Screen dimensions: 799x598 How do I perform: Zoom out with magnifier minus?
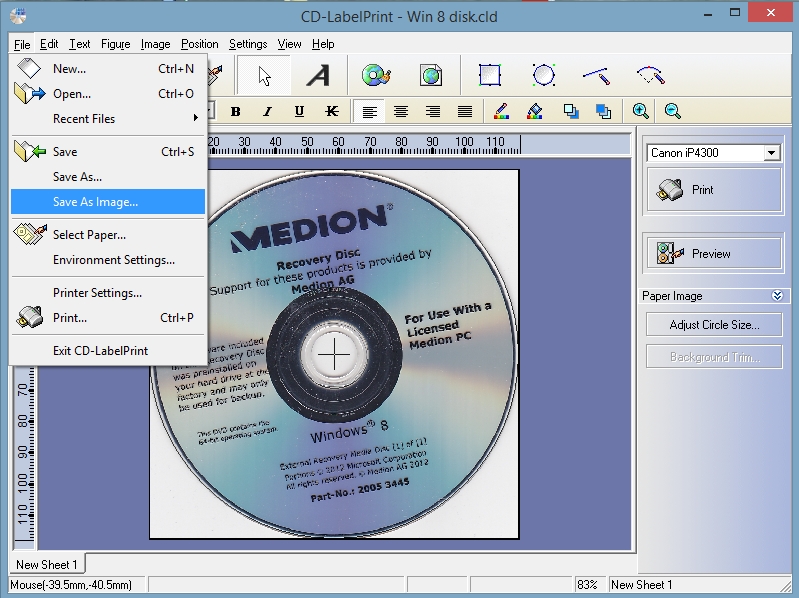(673, 111)
